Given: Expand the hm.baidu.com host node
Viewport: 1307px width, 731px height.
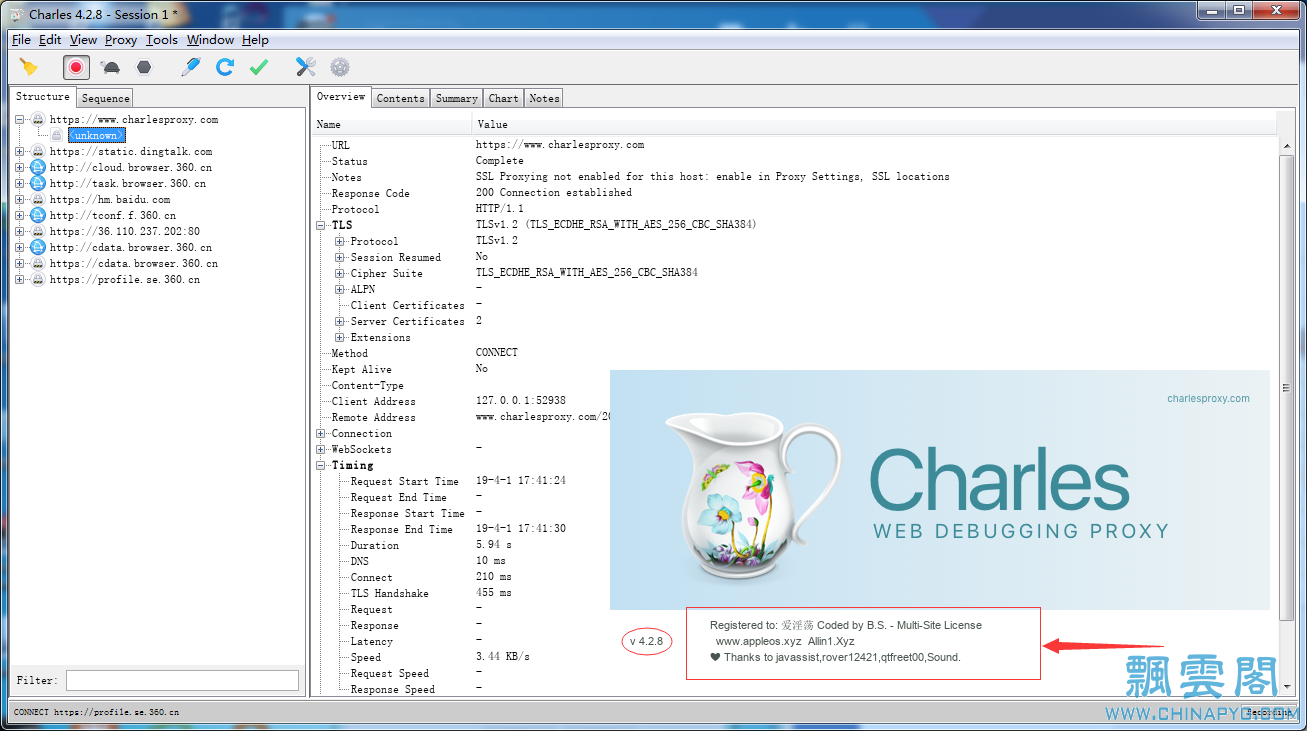Looking at the screenshot, I should 20,200.
